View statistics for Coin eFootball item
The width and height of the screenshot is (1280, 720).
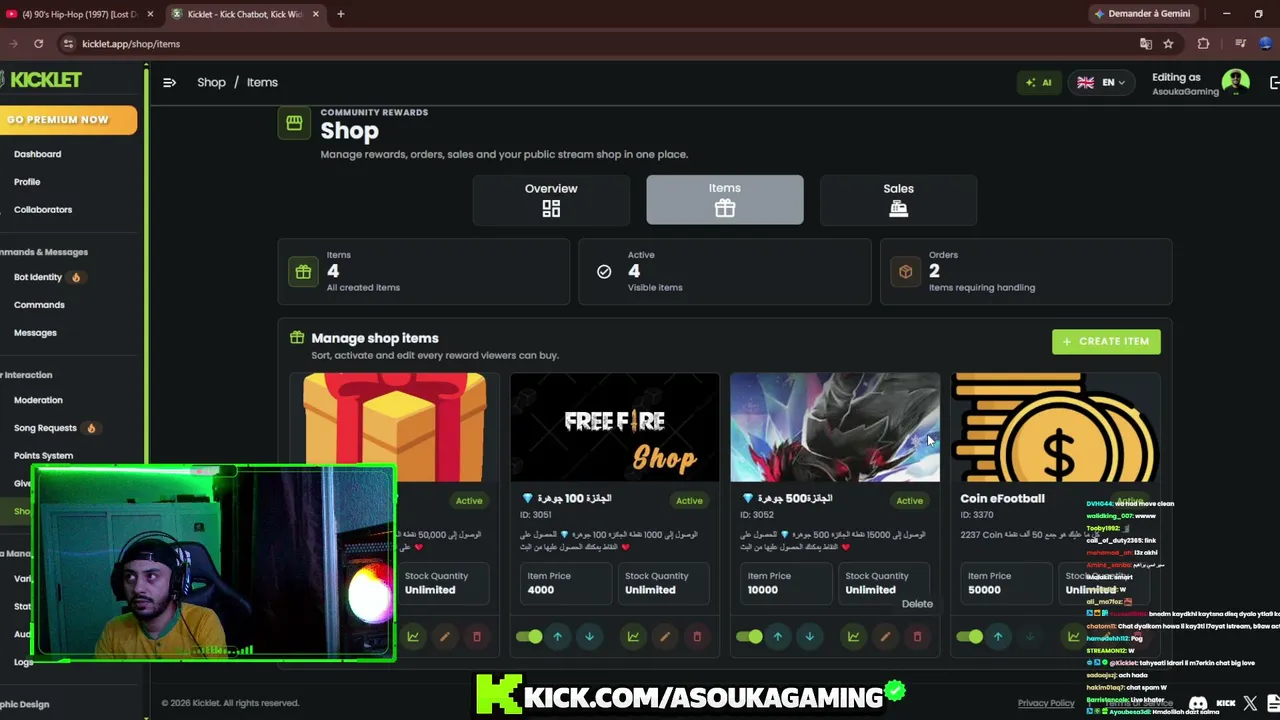pos(1073,637)
